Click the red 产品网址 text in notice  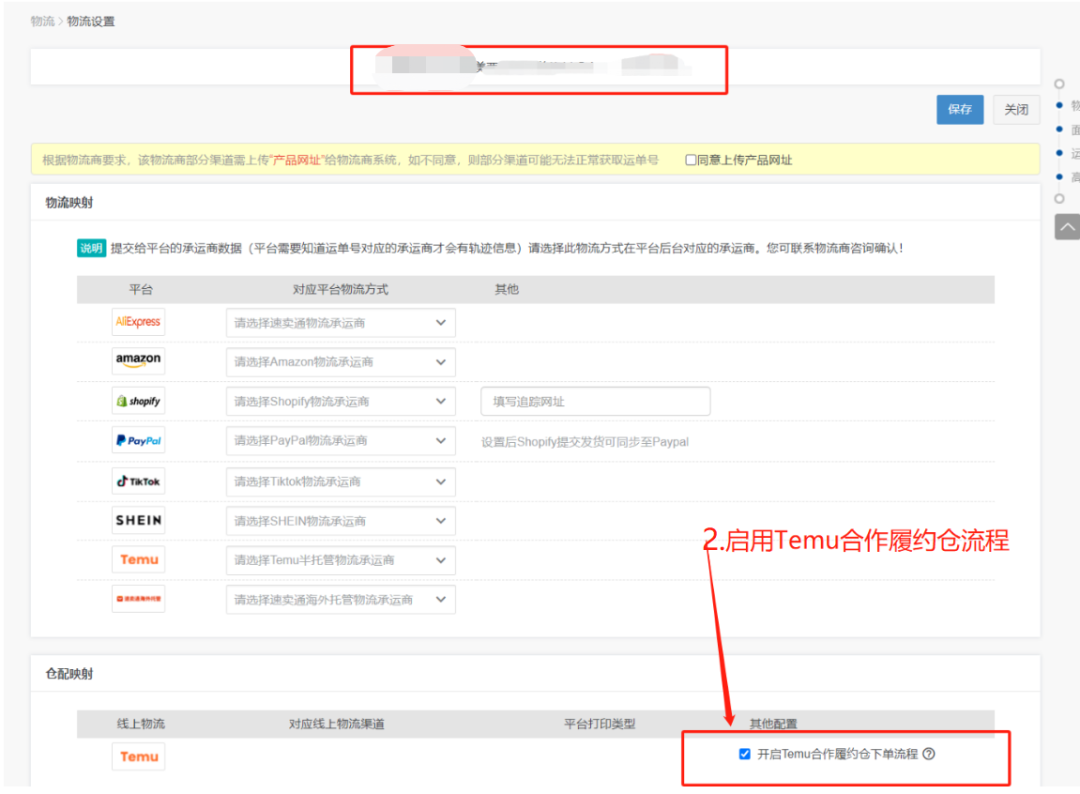click(x=297, y=160)
